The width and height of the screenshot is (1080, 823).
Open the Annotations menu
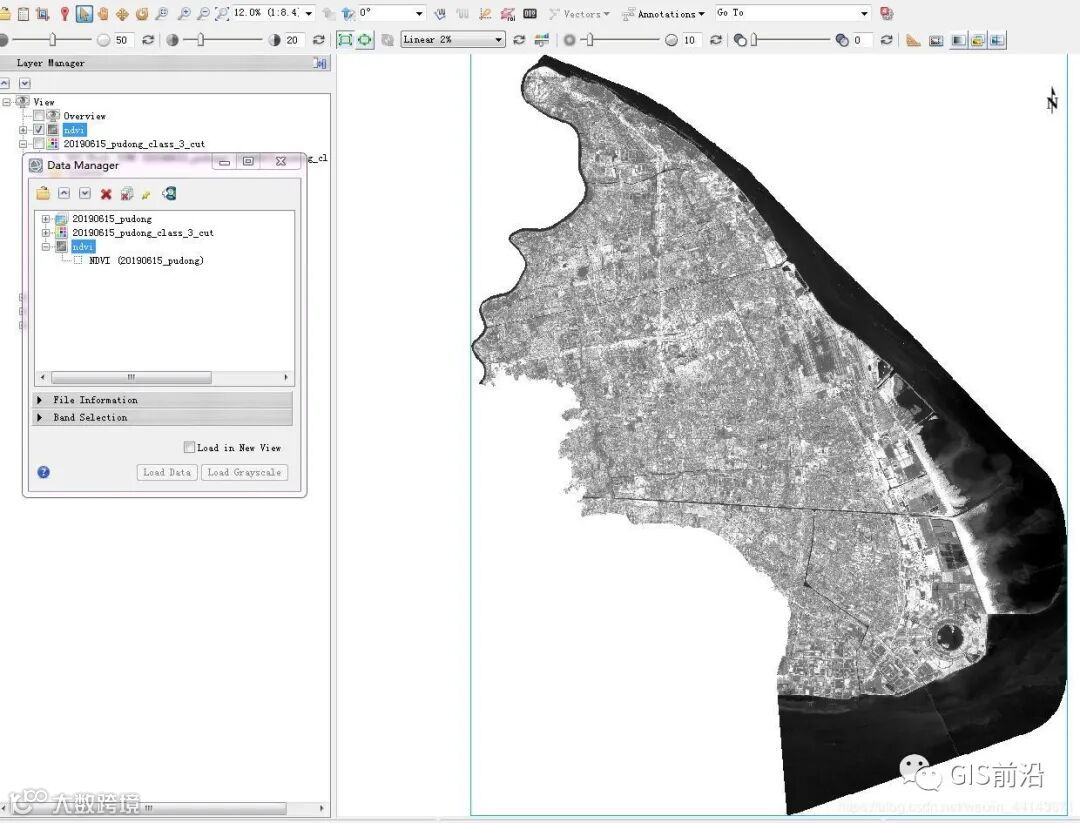(x=663, y=14)
